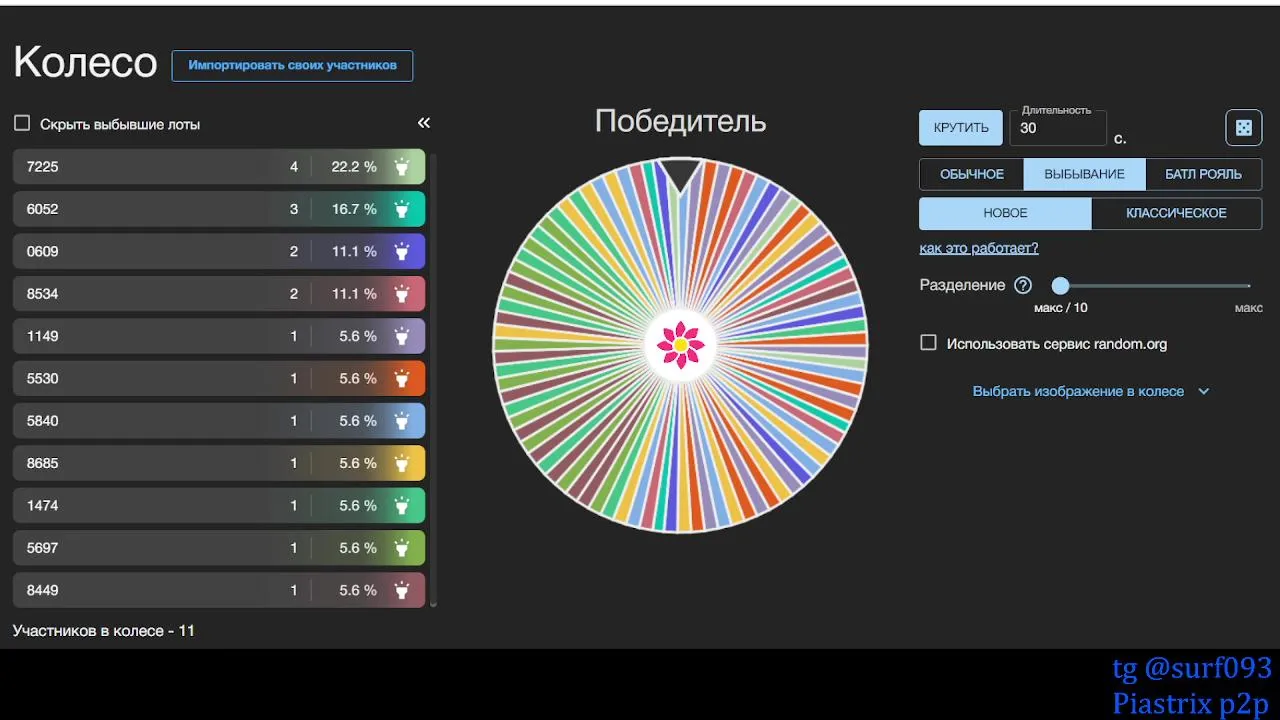Click the Разделение slider handle

(x=1060, y=285)
